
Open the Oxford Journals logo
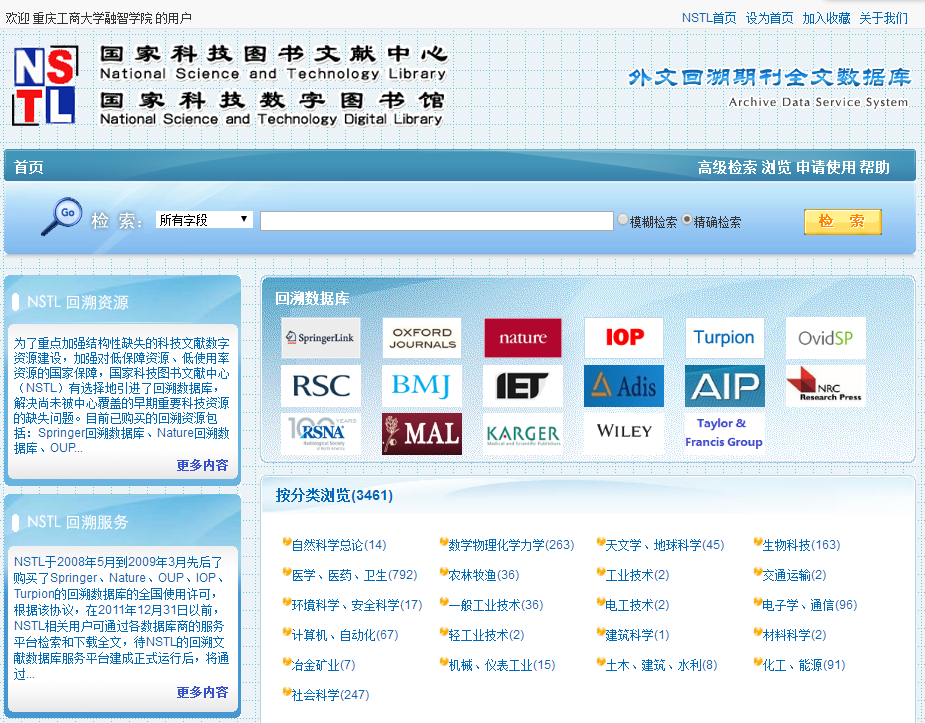[x=422, y=338]
